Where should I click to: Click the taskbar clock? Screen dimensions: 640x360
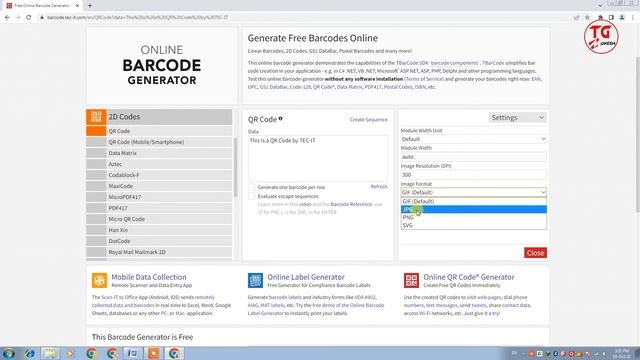click(622, 353)
